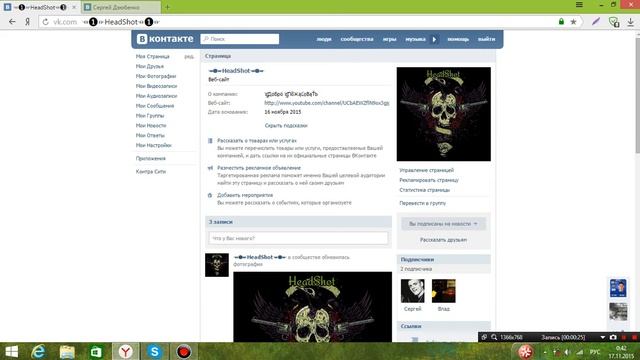Open Yandex home button in toolbar
640x360 pixels.
27,22
